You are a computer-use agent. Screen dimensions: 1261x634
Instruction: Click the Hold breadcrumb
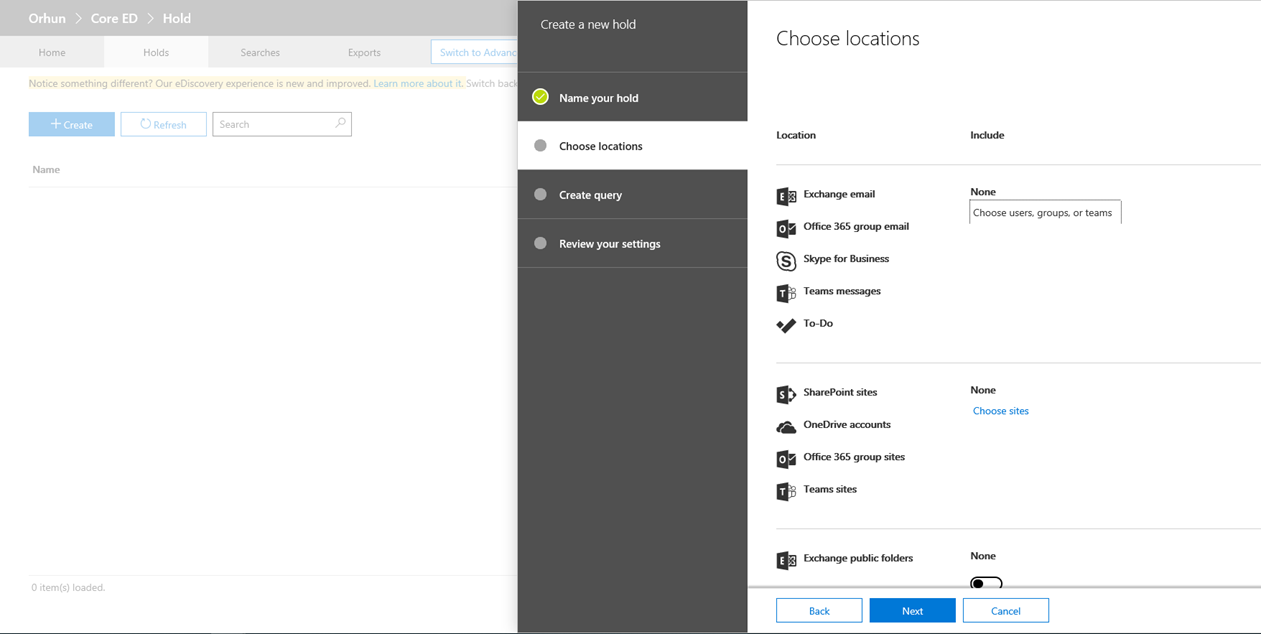click(x=176, y=18)
